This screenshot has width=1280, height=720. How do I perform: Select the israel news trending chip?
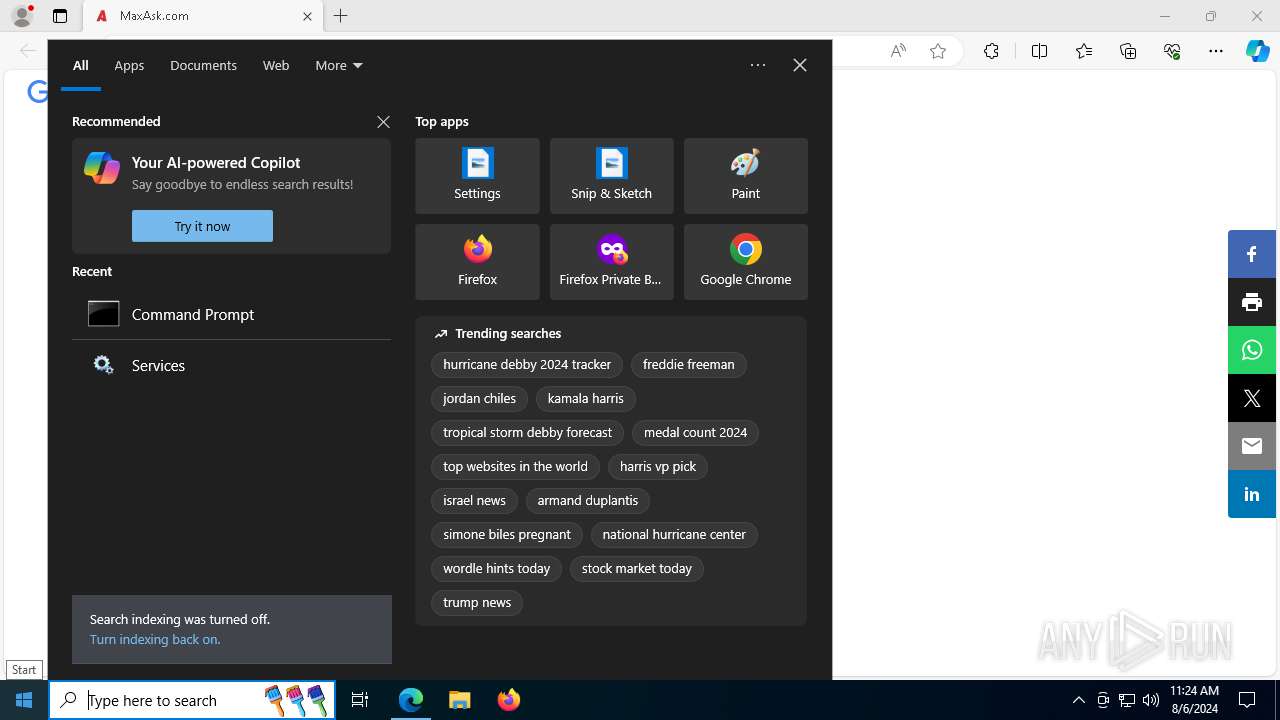(474, 501)
